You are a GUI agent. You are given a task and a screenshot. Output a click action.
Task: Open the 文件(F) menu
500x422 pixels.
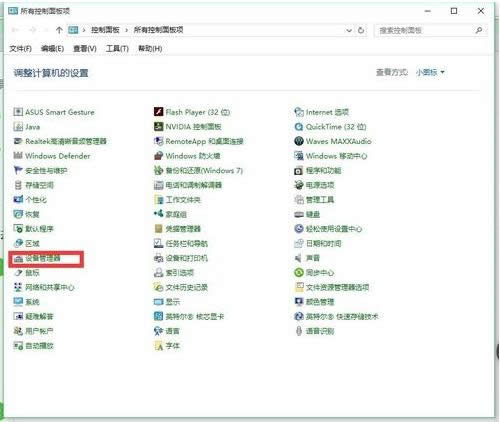(x=20, y=49)
